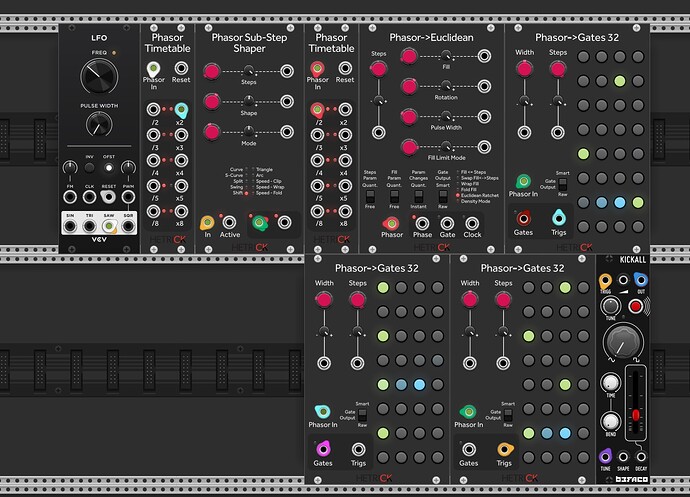The image size is (690, 497).
Task: Toggle the lit OFST button on the LFO
Action: (109, 168)
